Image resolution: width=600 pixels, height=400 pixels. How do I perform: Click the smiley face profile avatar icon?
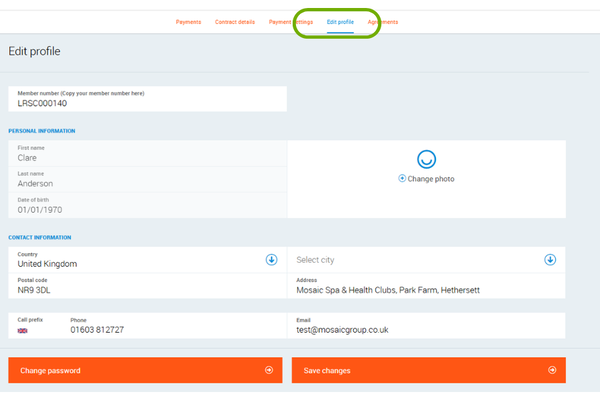click(426, 159)
